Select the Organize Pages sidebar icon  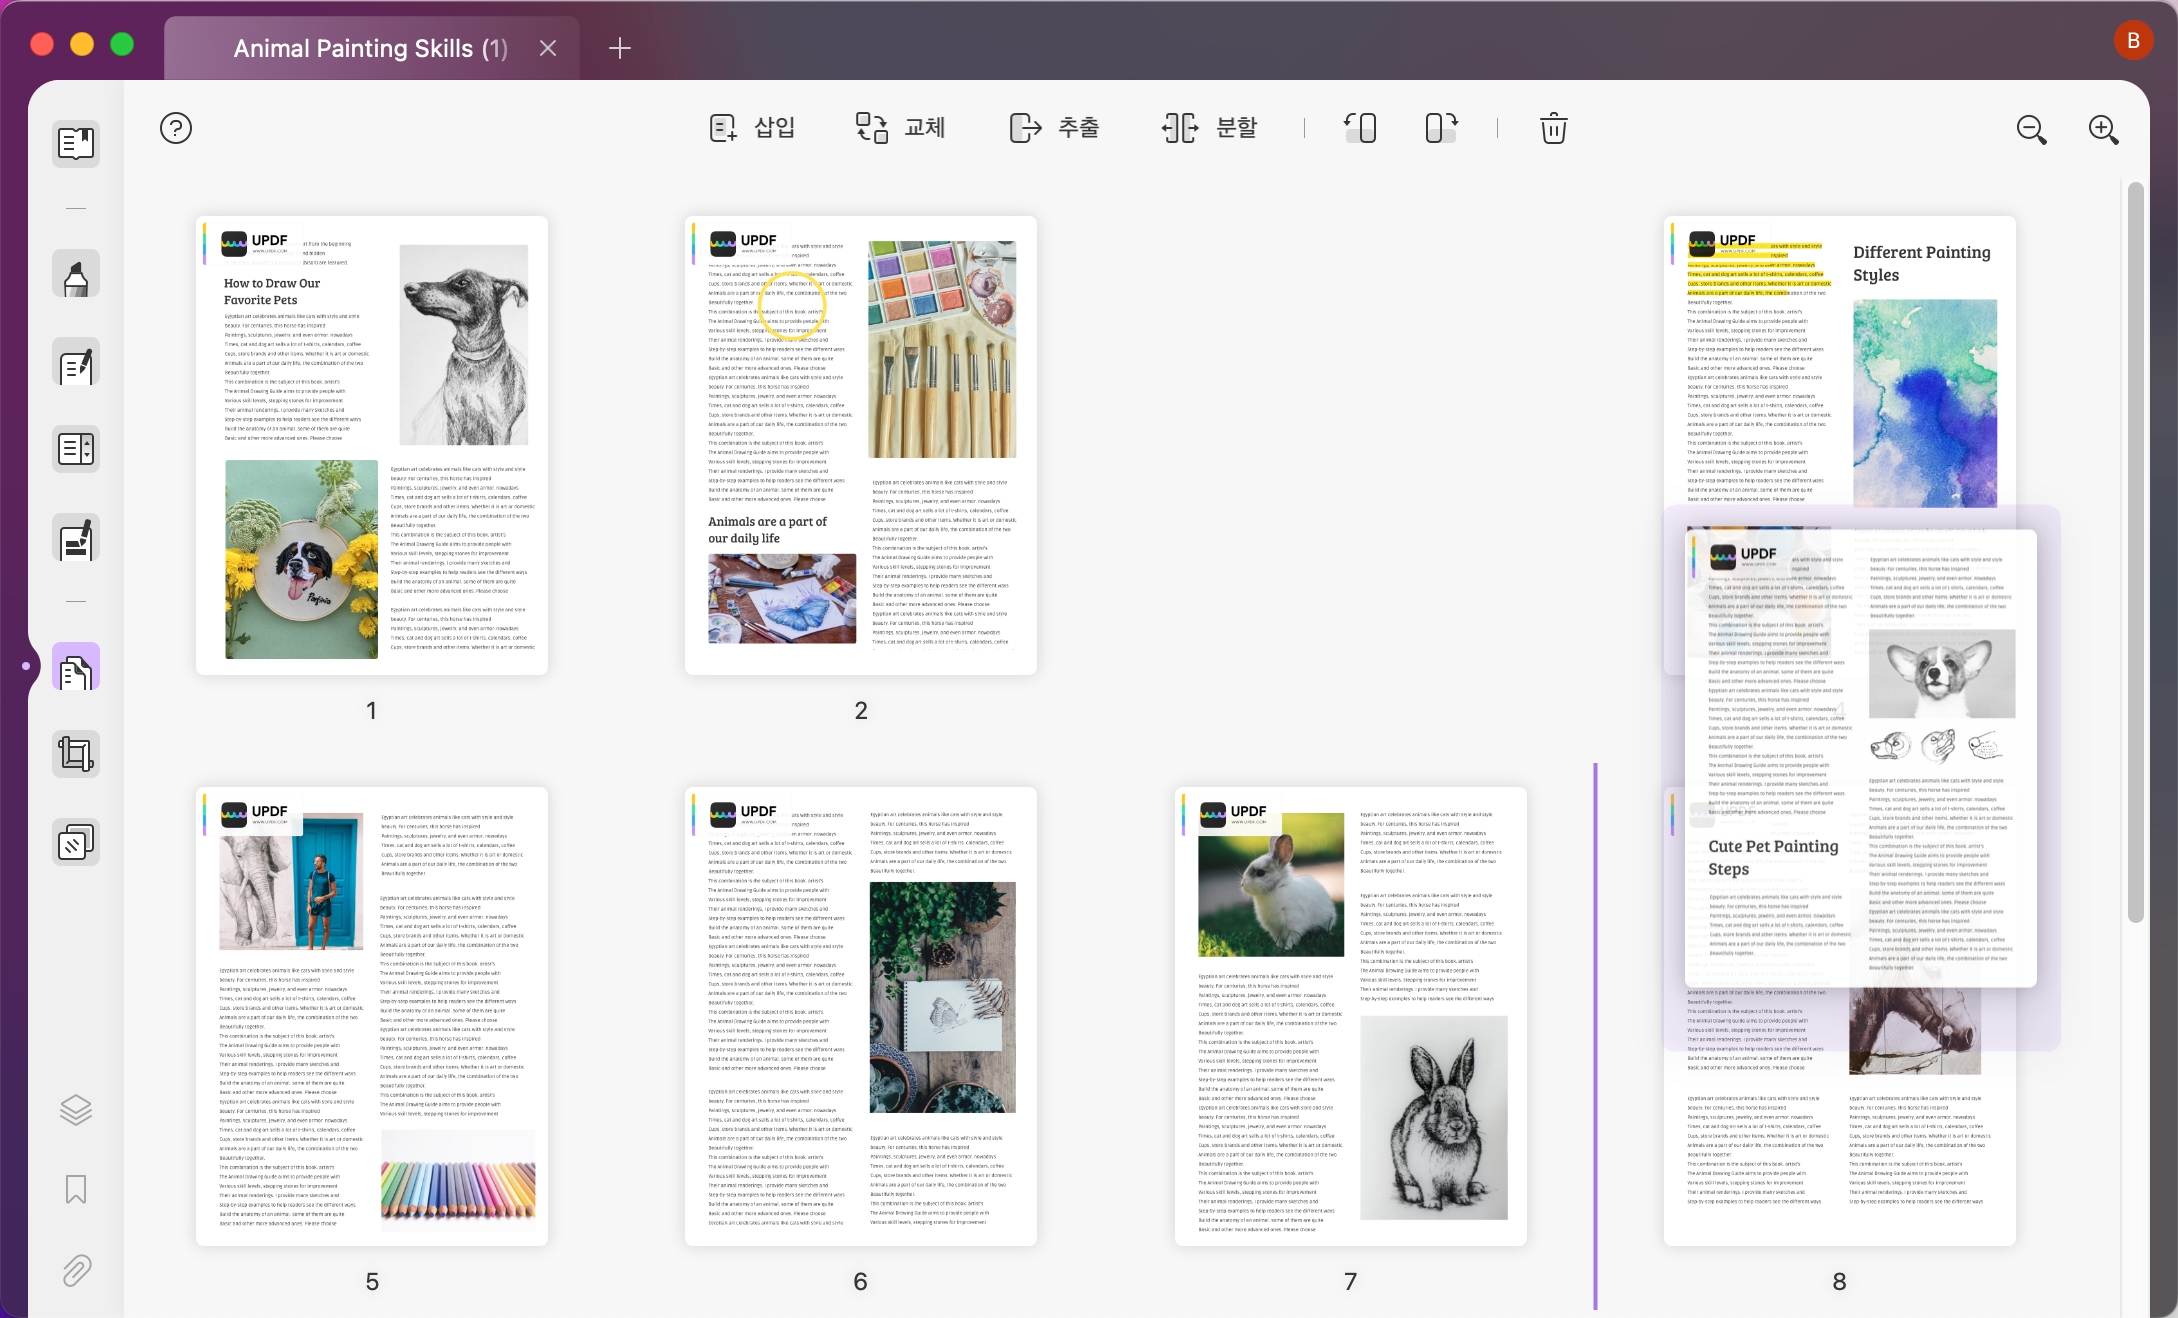[x=76, y=667]
